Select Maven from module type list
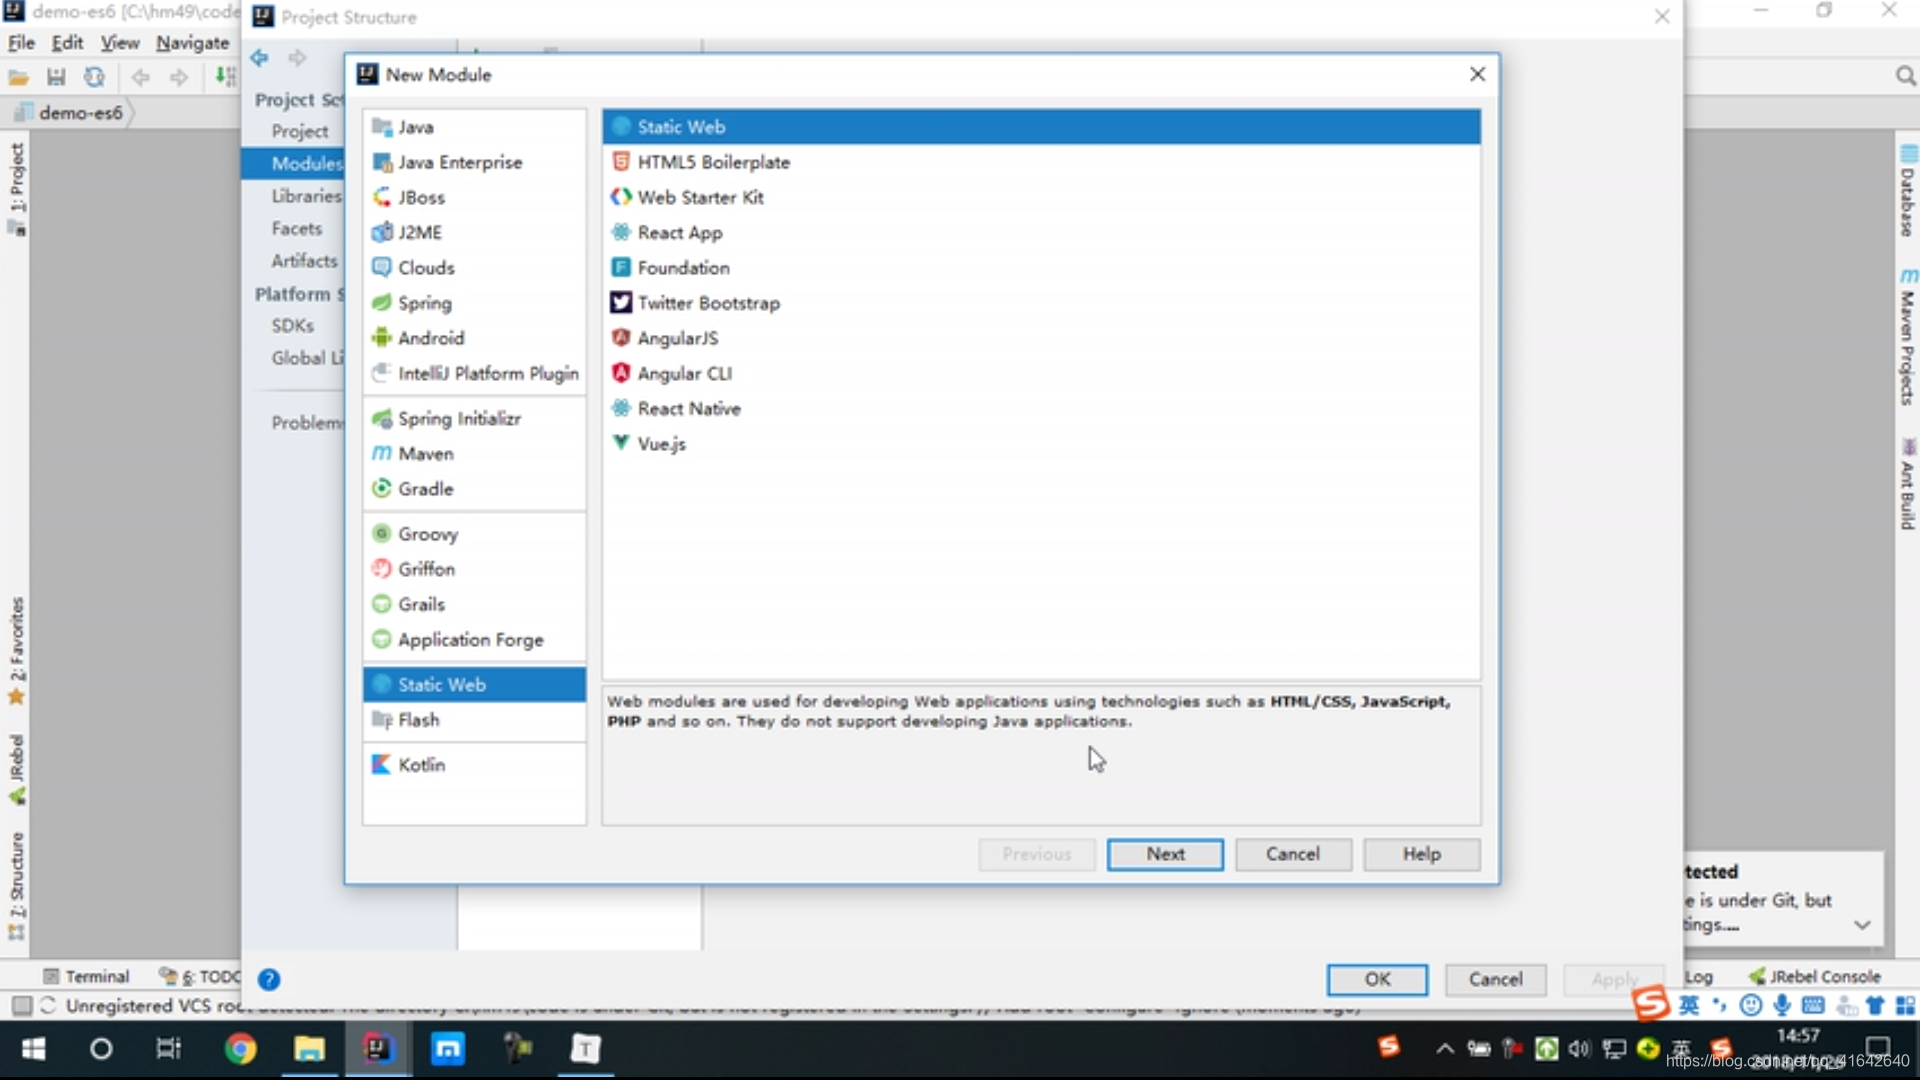1920x1080 pixels. (426, 454)
